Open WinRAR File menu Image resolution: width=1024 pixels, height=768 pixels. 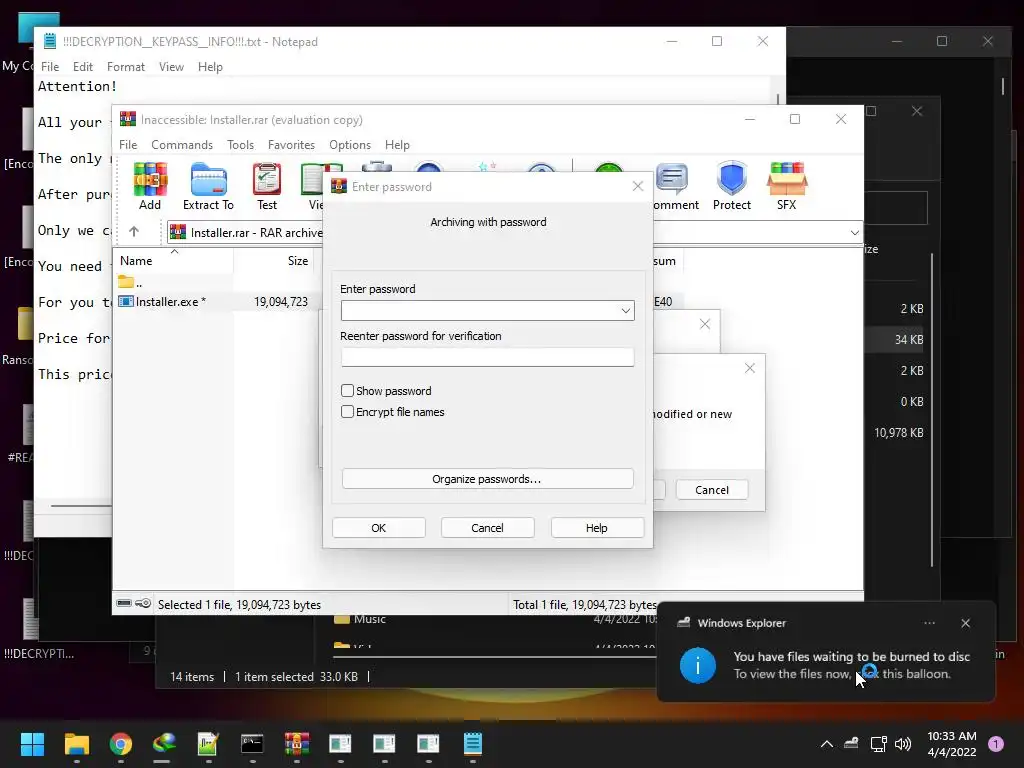(128, 145)
